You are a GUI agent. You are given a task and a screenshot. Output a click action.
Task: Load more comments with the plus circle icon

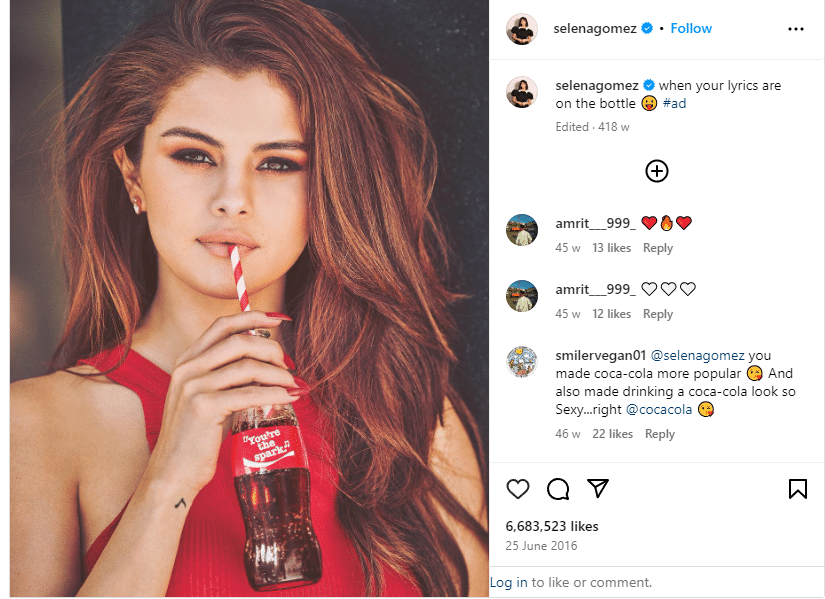point(657,171)
